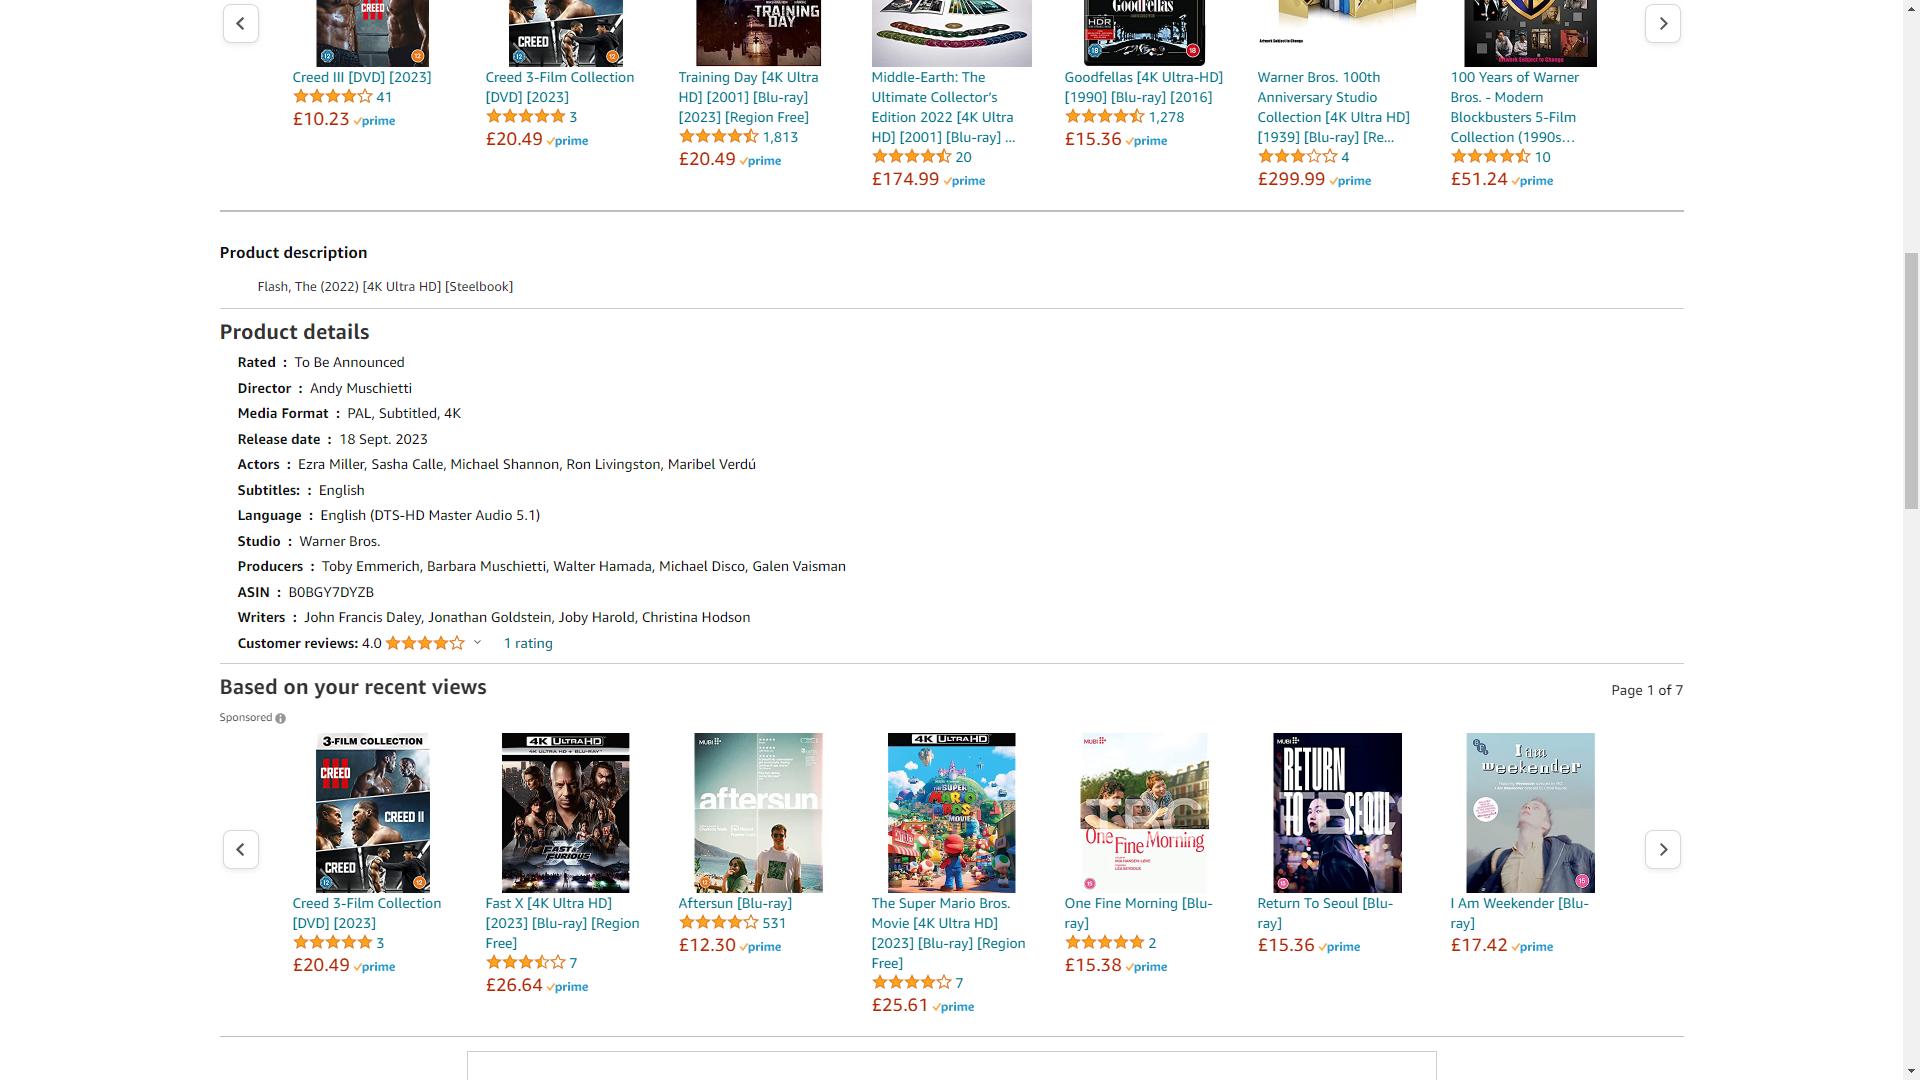Show next recent-views carousel page

(1662, 849)
